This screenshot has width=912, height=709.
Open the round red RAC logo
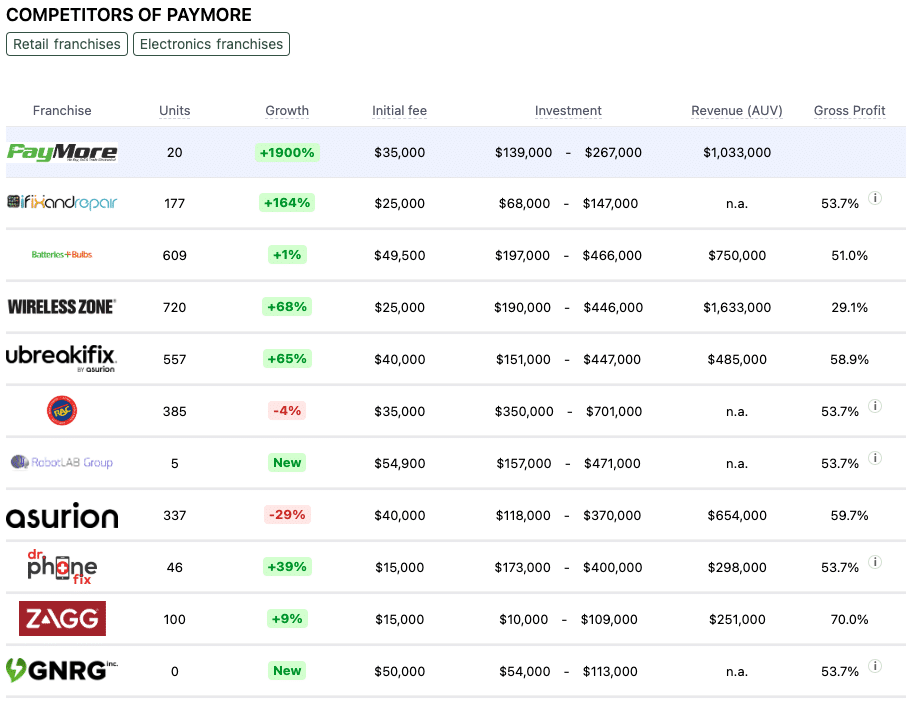pyautogui.click(x=62, y=411)
